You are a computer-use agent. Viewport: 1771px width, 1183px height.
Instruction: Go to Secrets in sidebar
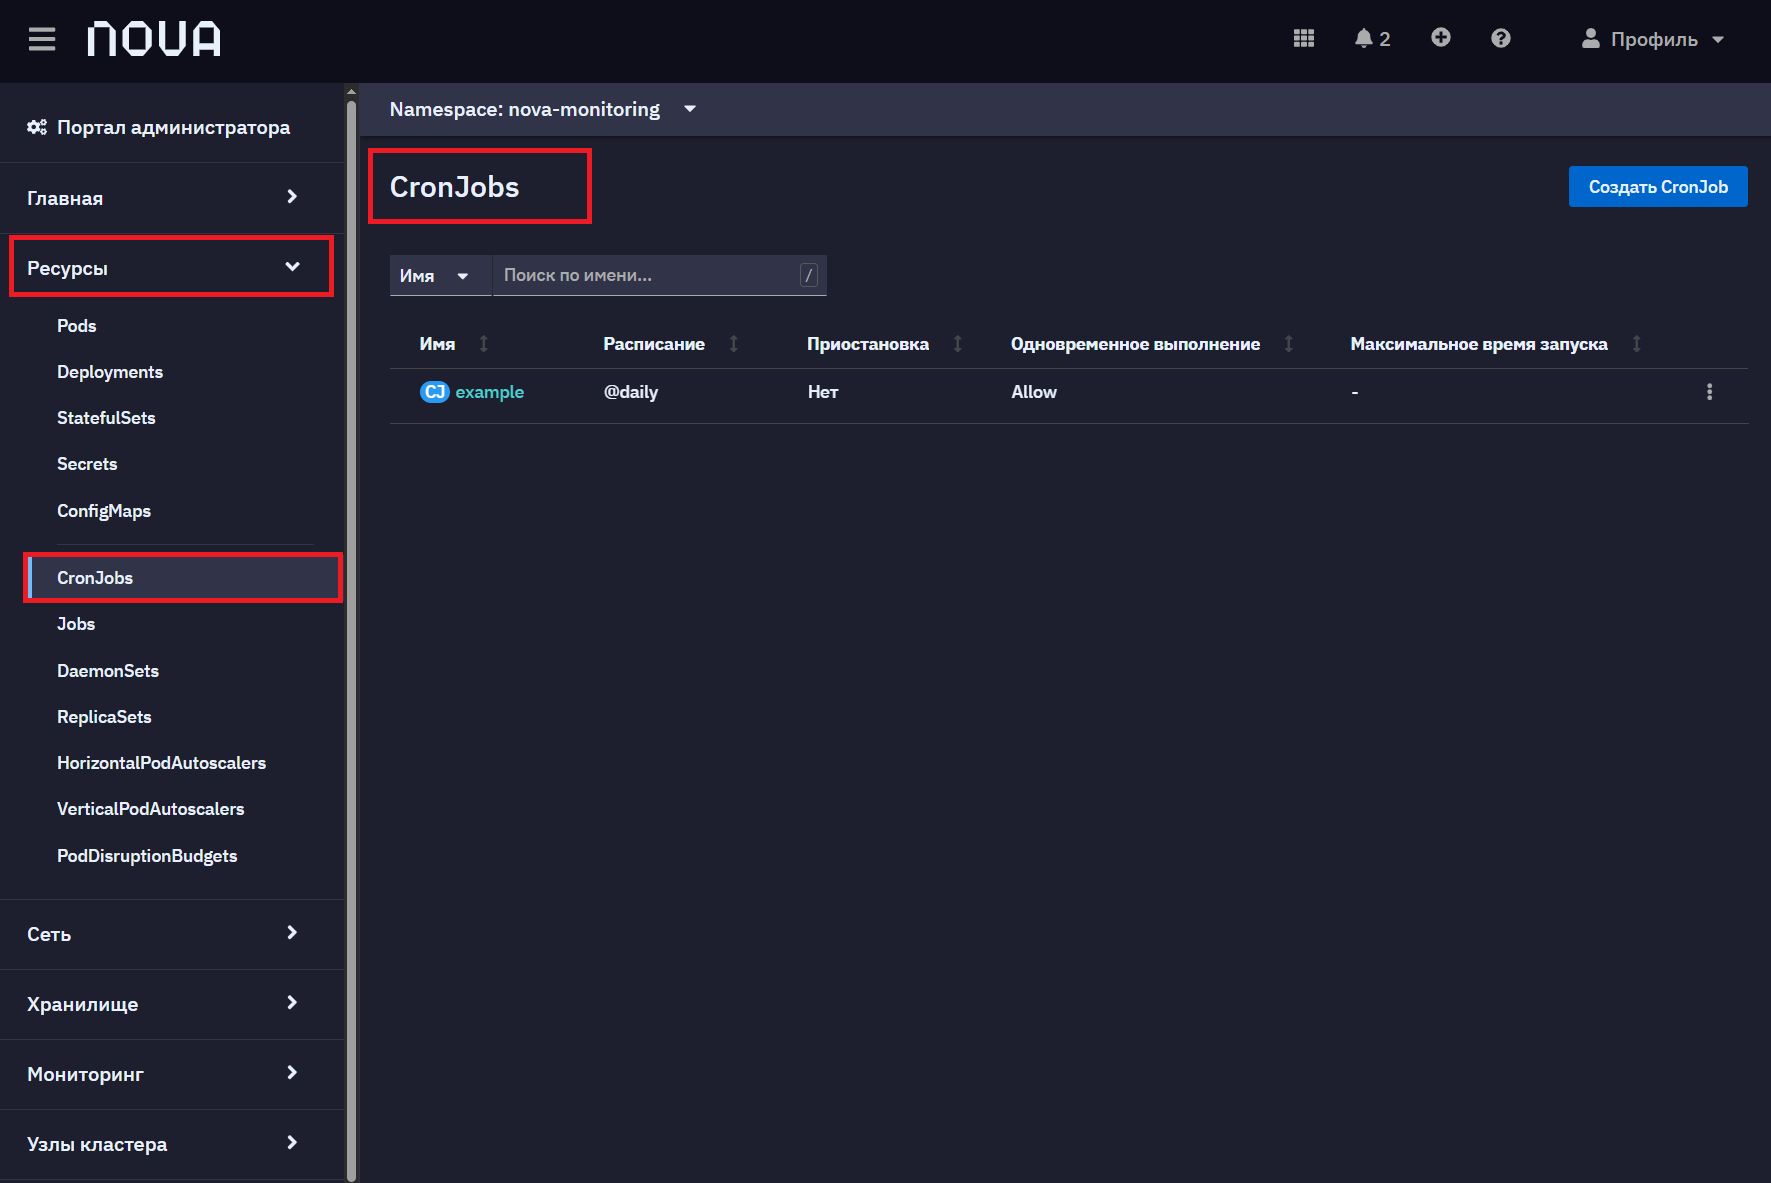point(87,464)
